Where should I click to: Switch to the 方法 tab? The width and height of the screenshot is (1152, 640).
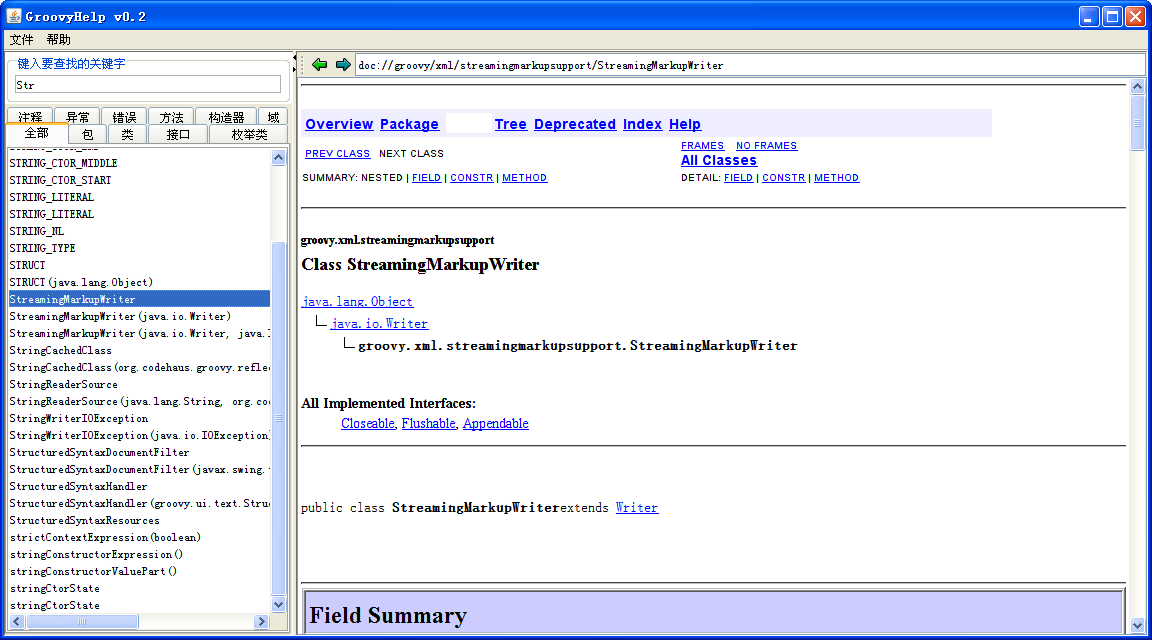171,116
